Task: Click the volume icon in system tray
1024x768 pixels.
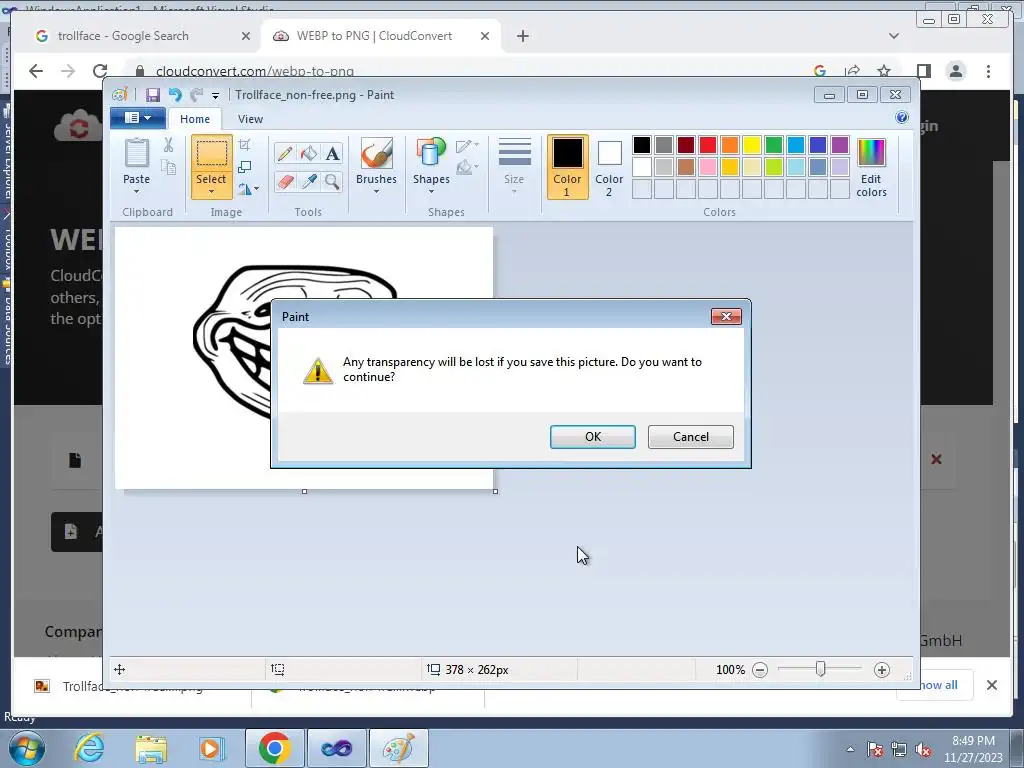Action: [x=923, y=750]
